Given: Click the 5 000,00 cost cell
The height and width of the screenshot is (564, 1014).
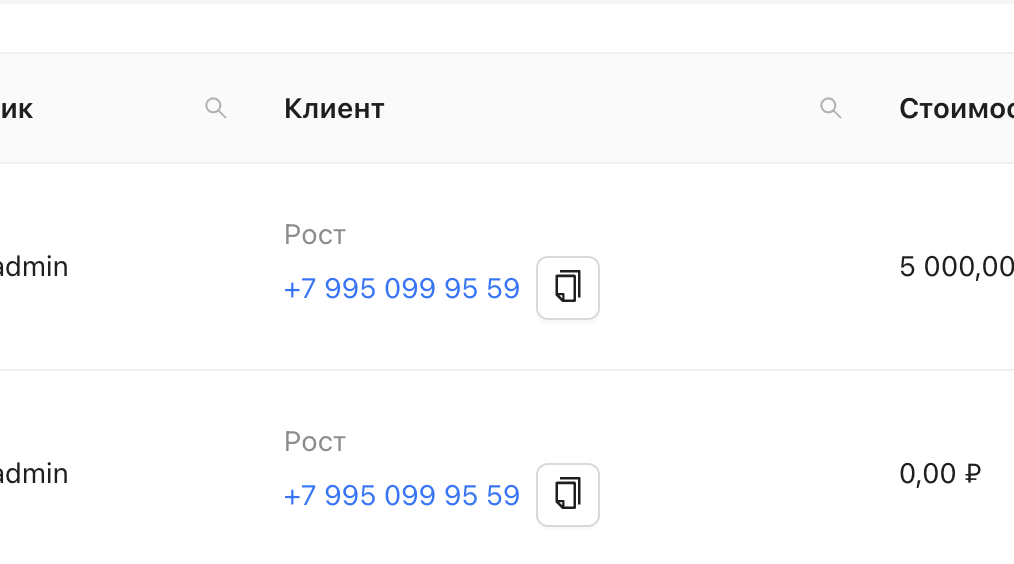Looking at the screenshot, I should pos(956,267).
